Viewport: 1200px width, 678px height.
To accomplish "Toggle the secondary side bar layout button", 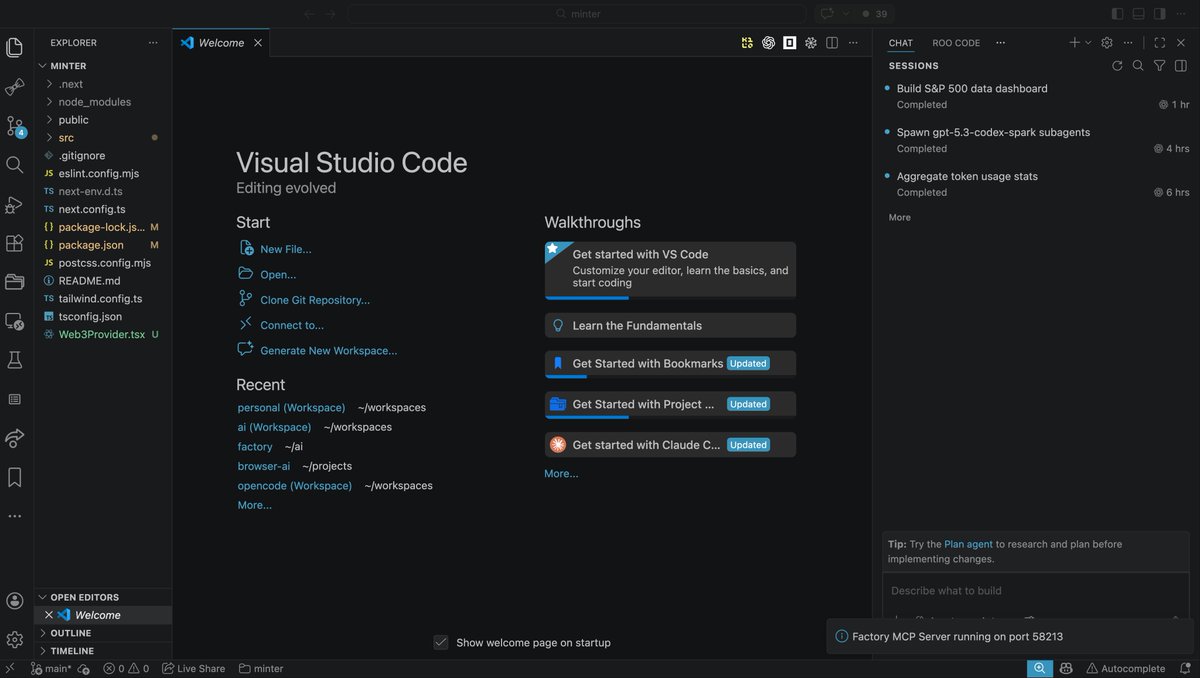I will [x=1160, y=14].
